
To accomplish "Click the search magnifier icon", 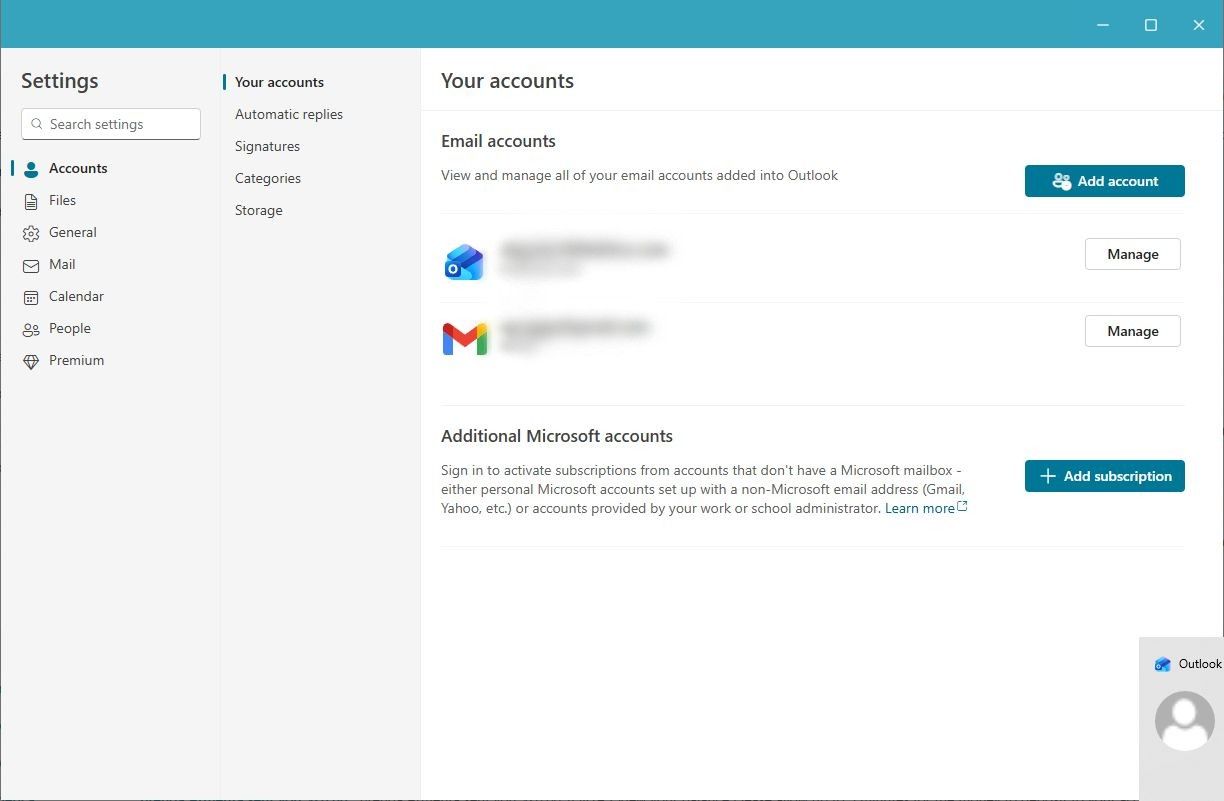I will click(37, 124).
